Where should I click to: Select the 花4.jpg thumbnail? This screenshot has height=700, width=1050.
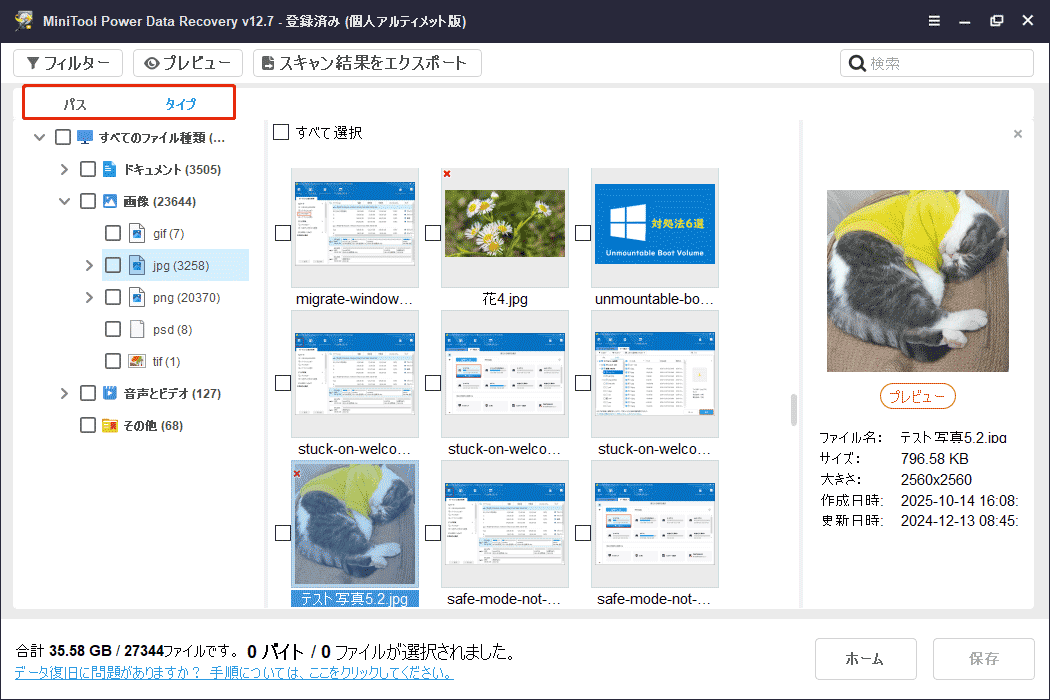click(x=504, y=228)
